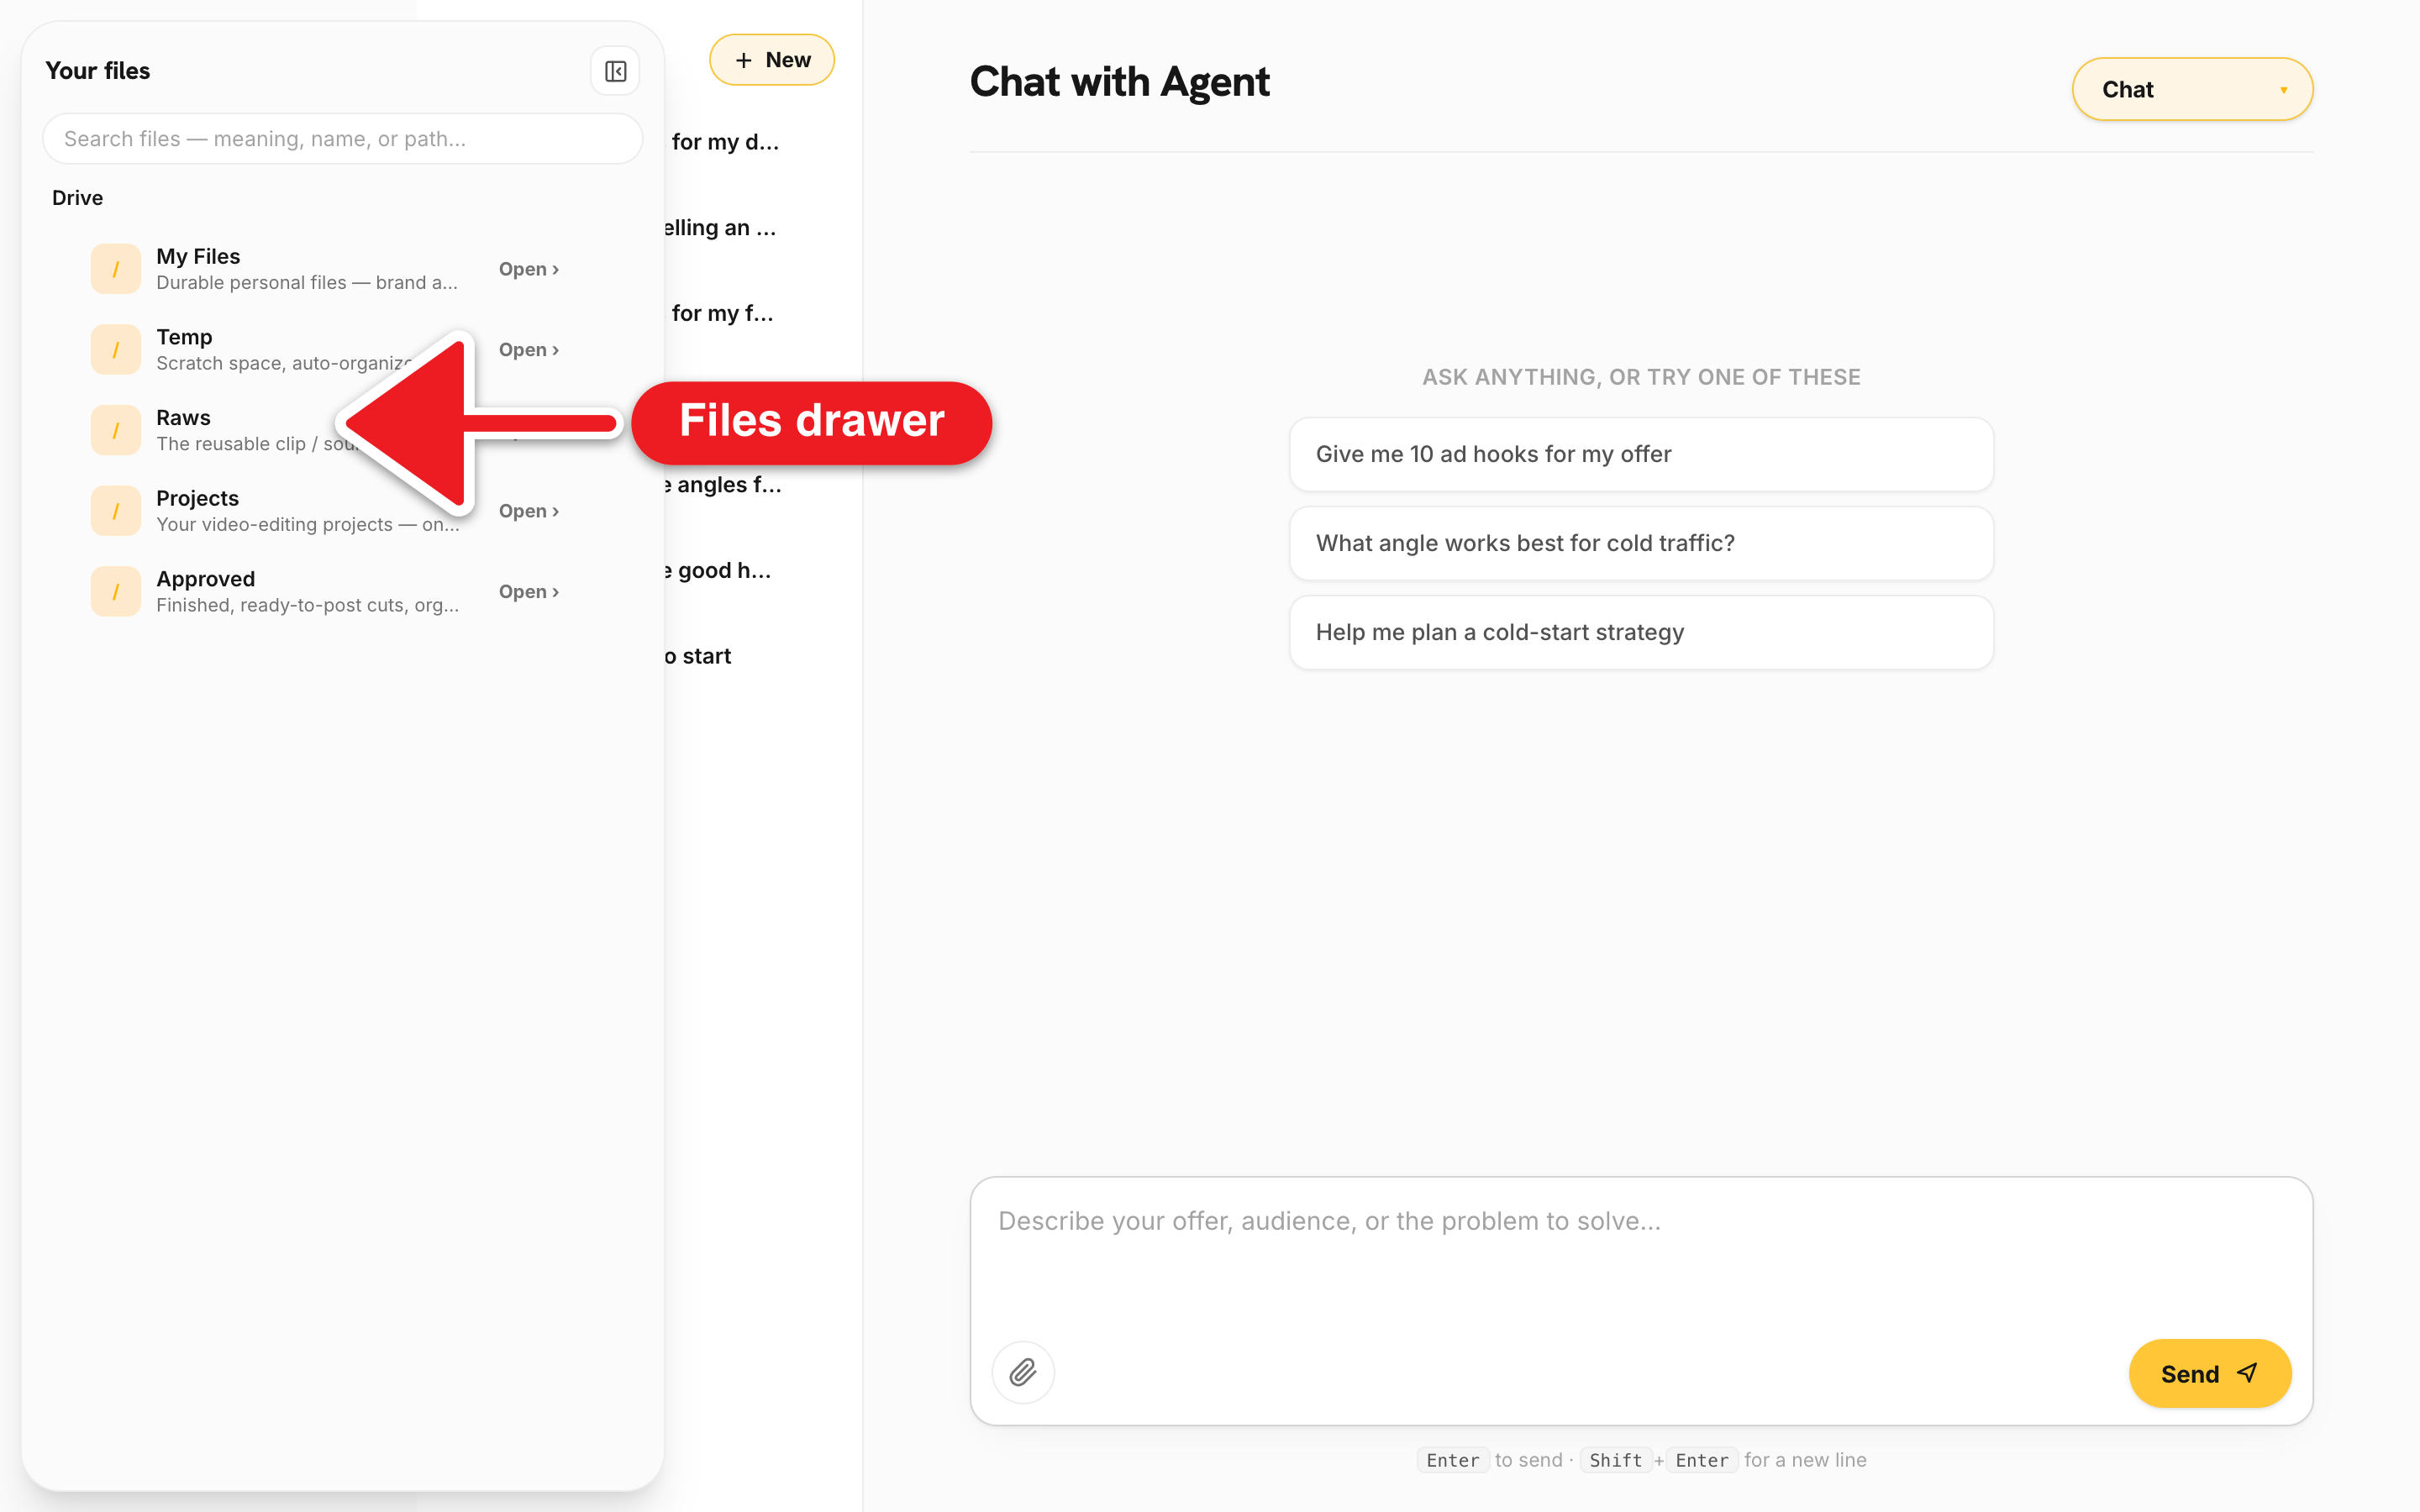The image size is (2420, 1512).
Task: Select the Approved row title
Action: coord(205,579)
